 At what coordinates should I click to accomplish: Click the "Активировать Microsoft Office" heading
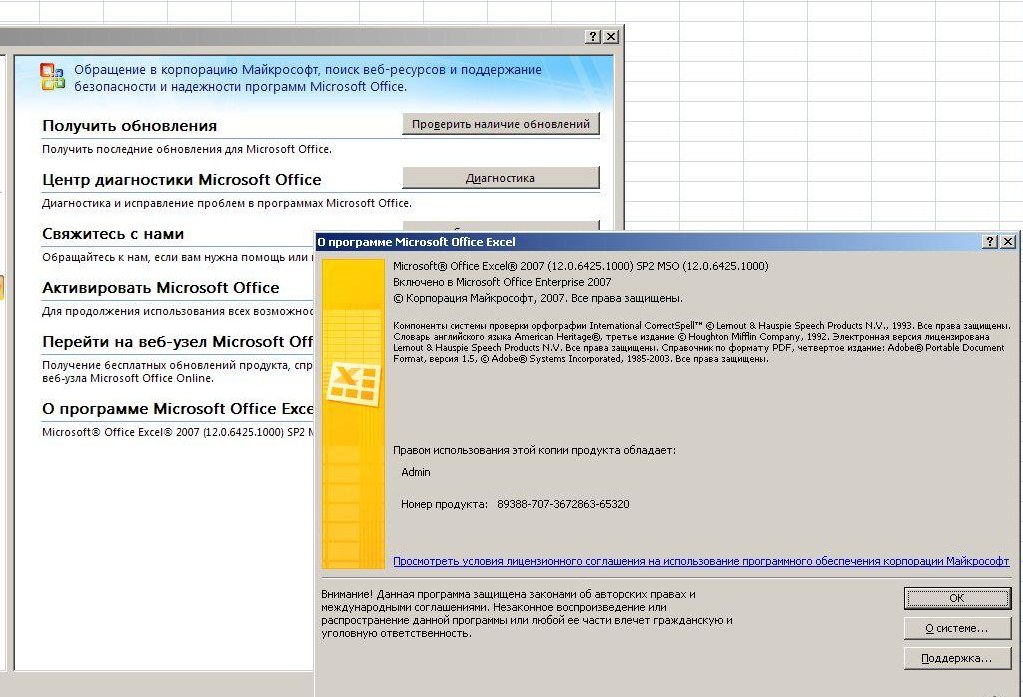click(x=160, y=288)
